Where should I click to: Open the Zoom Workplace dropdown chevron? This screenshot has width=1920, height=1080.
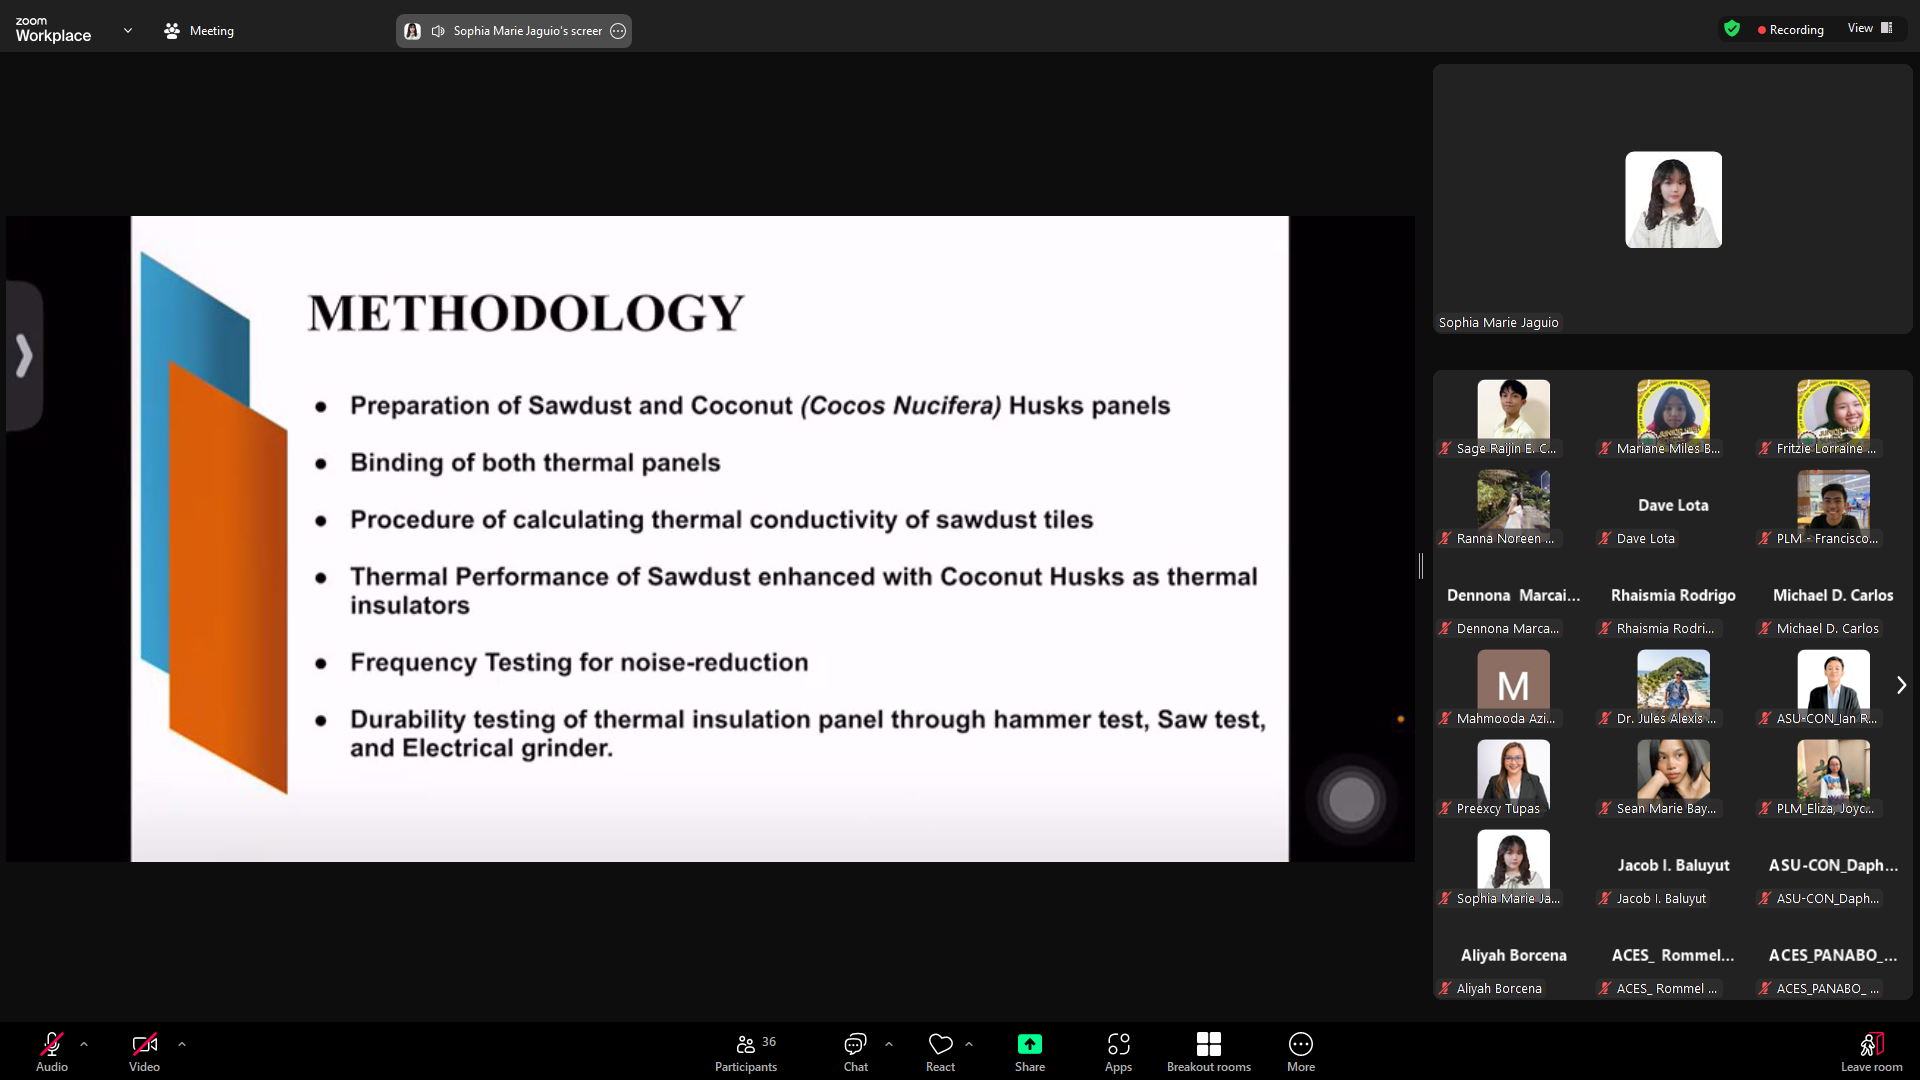pos(128,31)
